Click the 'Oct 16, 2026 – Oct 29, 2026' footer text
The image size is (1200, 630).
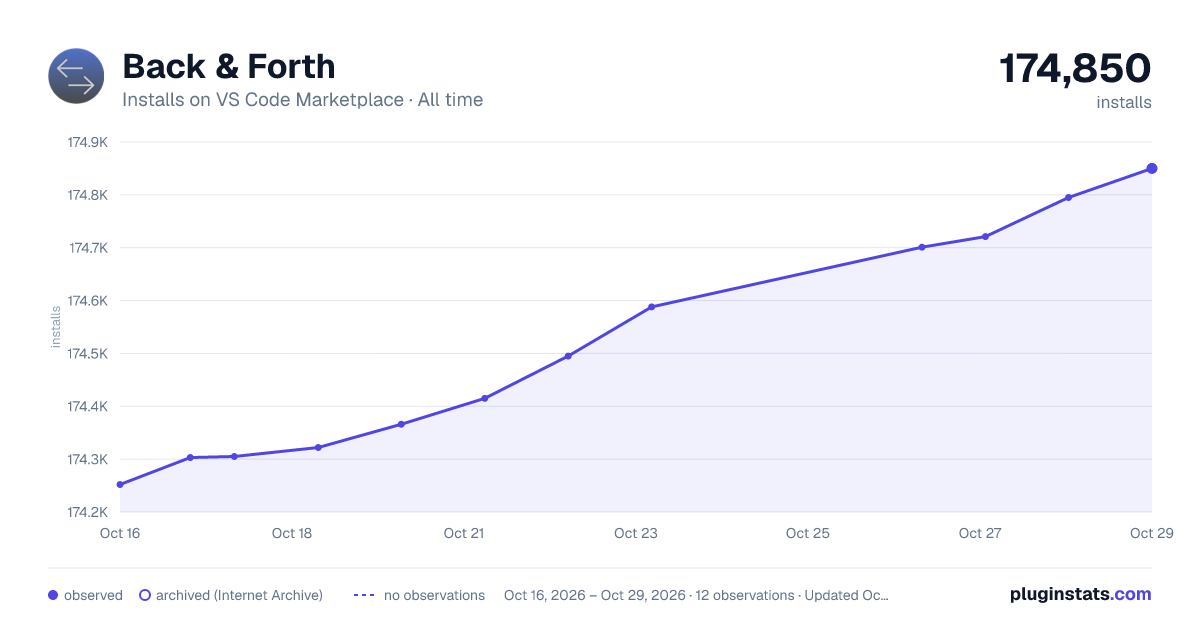coord(595,595)
